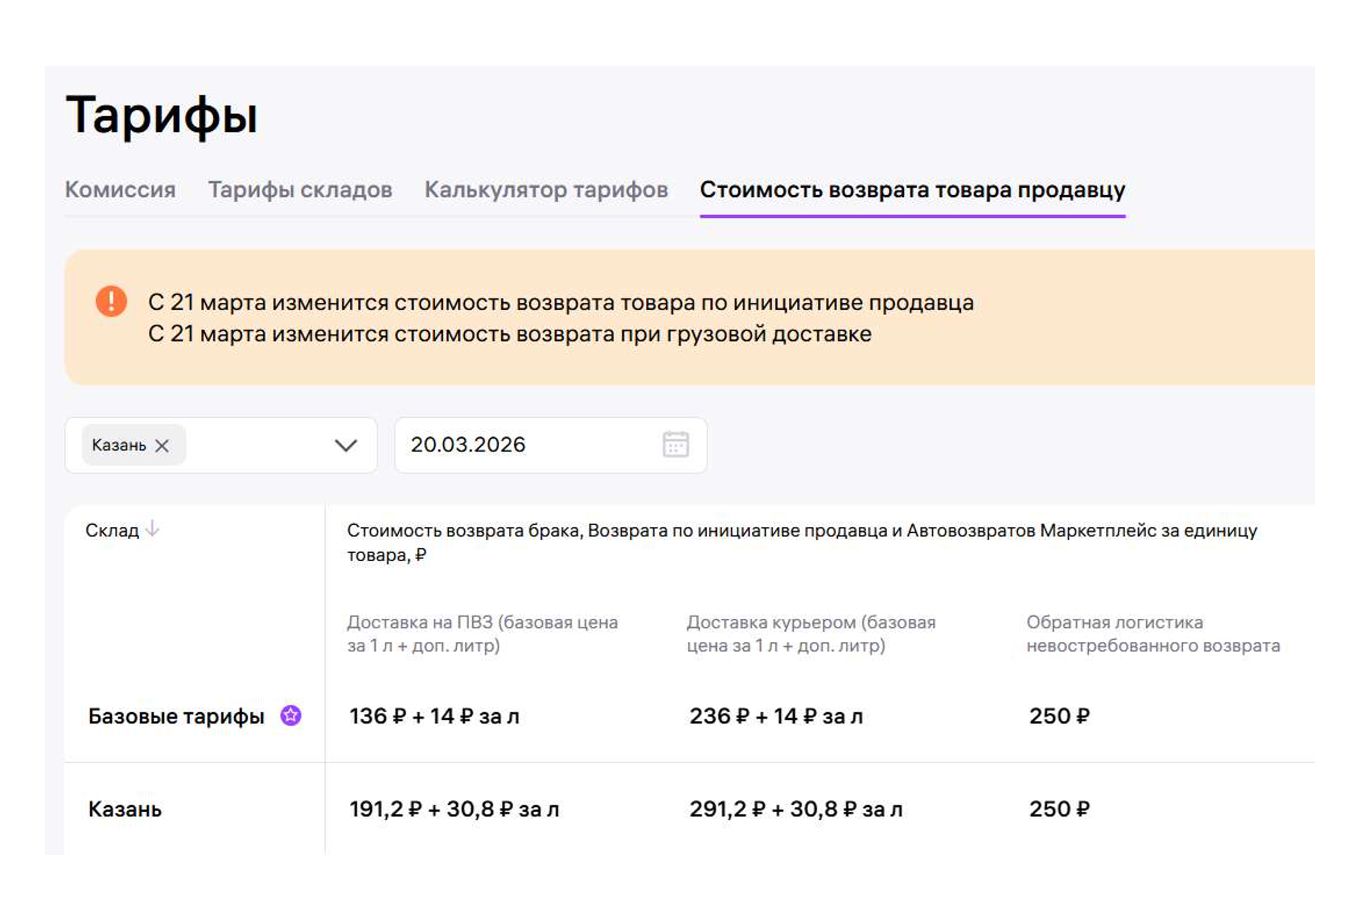Click value 291,2 ₽ + 30,8 ₽ за л
Viewport: 1360px width, 921px height.
[x=796, y=809]
